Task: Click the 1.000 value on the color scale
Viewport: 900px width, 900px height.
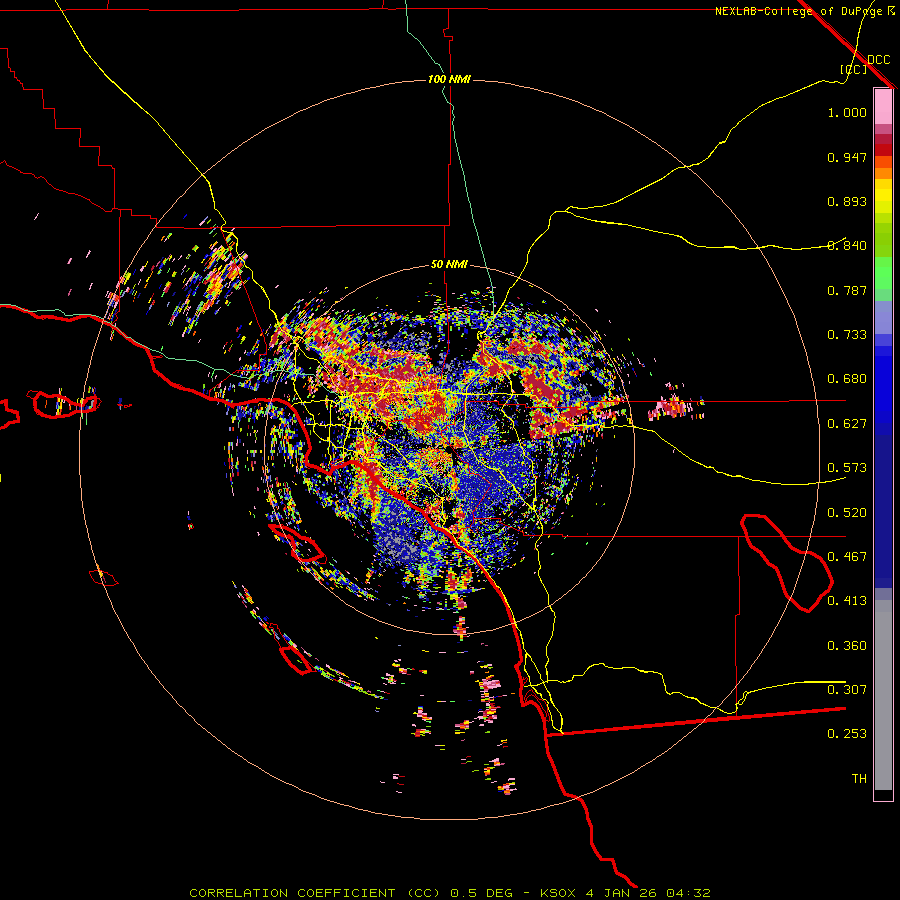Action: pos(847,112)
